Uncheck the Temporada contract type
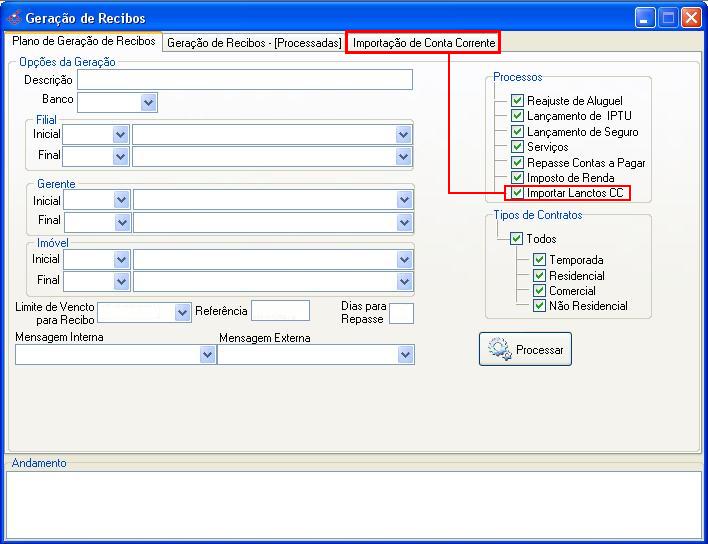 click(539, 260)
